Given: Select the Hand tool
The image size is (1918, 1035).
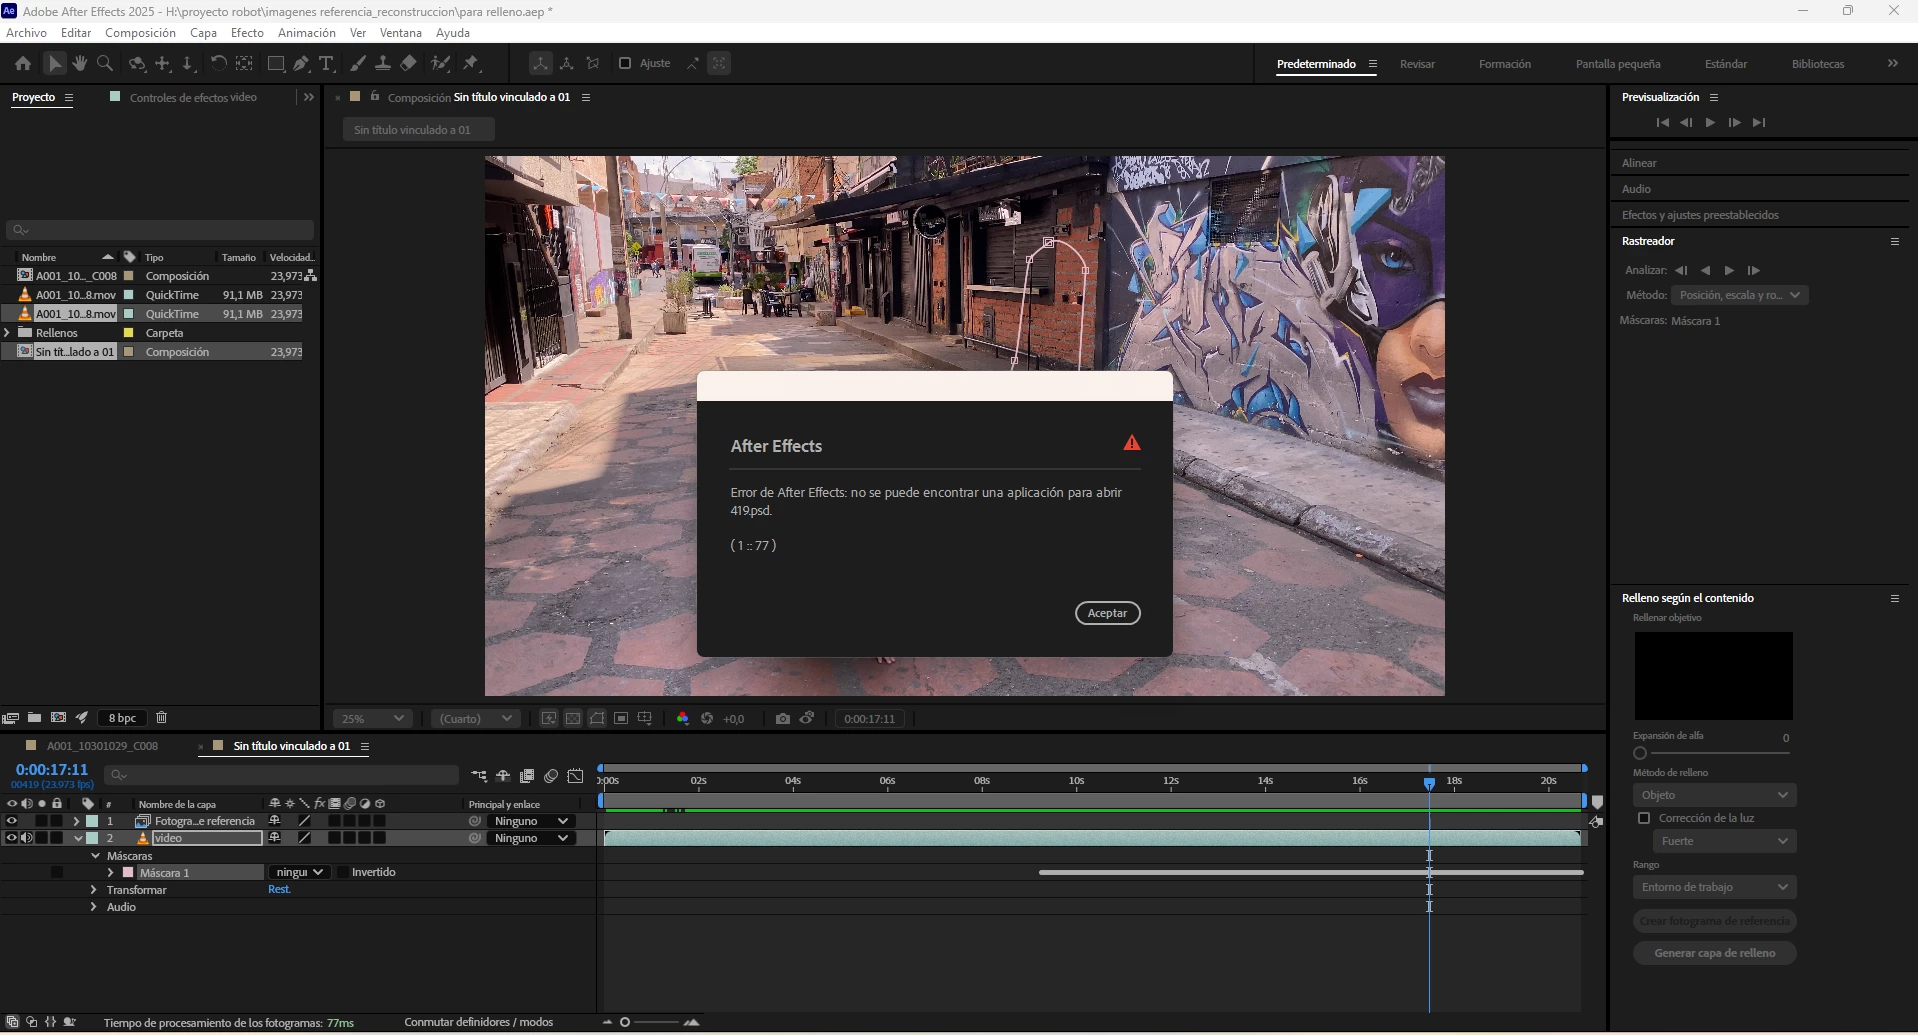Looking at the screenshot, I should 79,63.
